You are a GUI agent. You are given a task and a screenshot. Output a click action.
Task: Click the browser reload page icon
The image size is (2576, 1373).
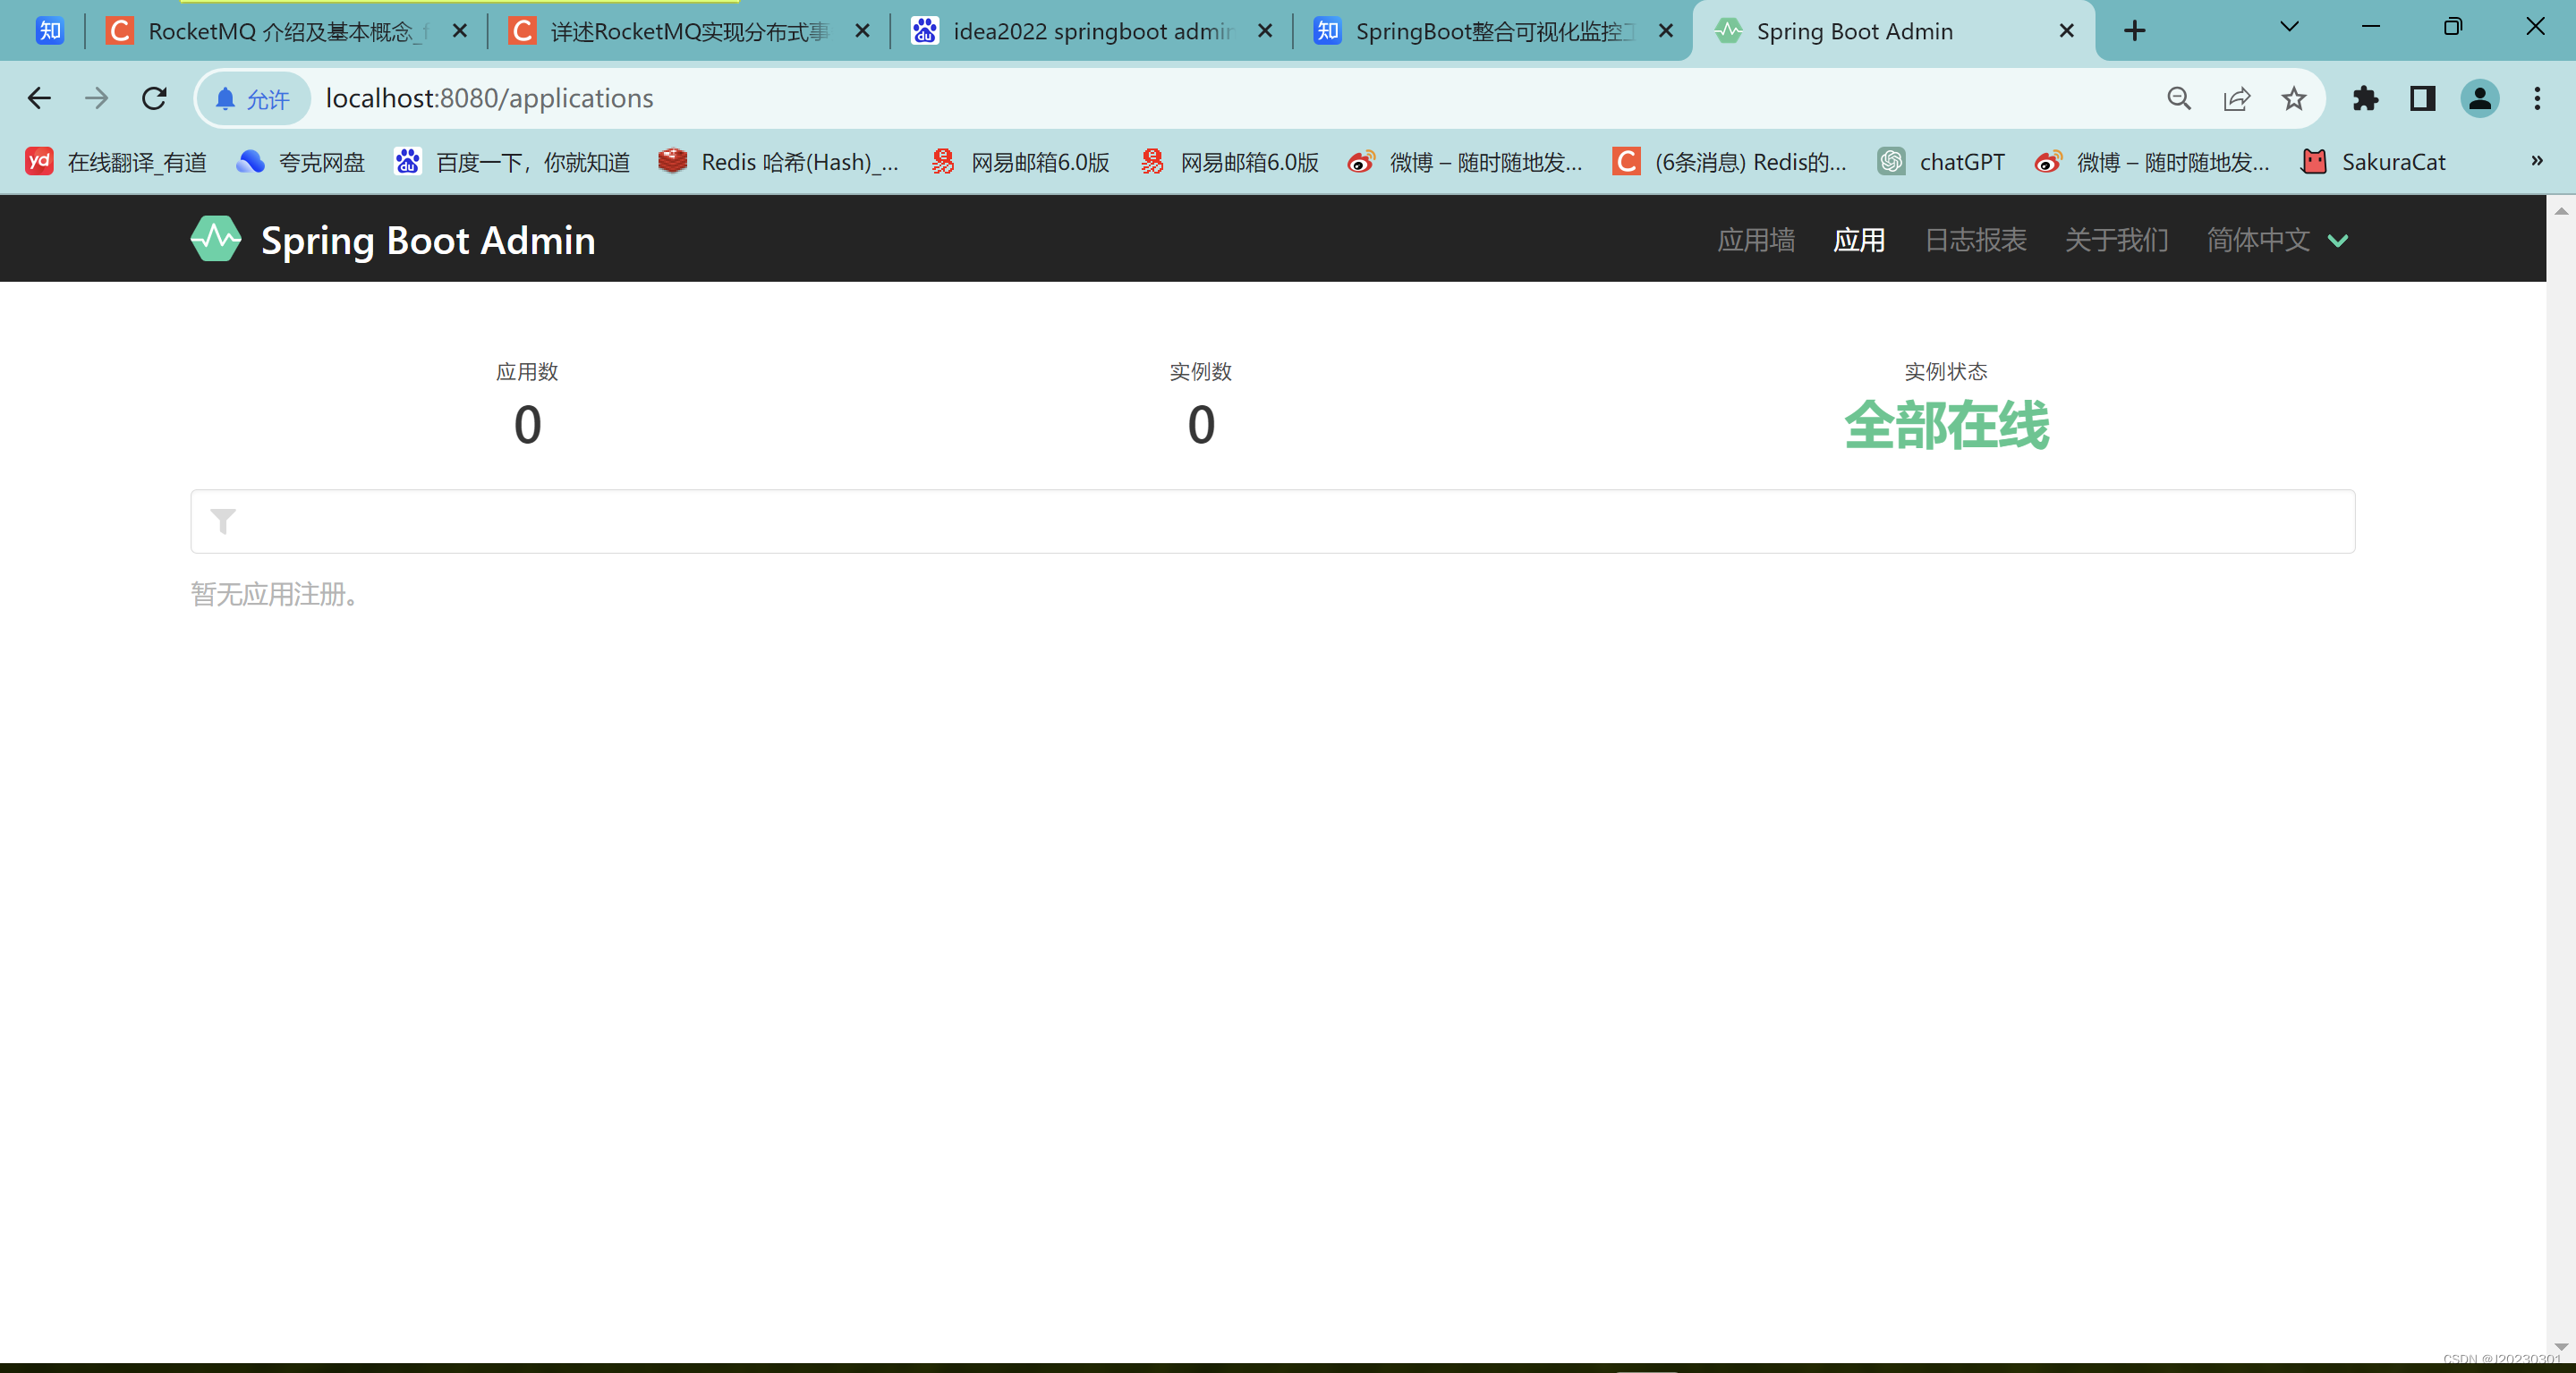tap(154, 98)
